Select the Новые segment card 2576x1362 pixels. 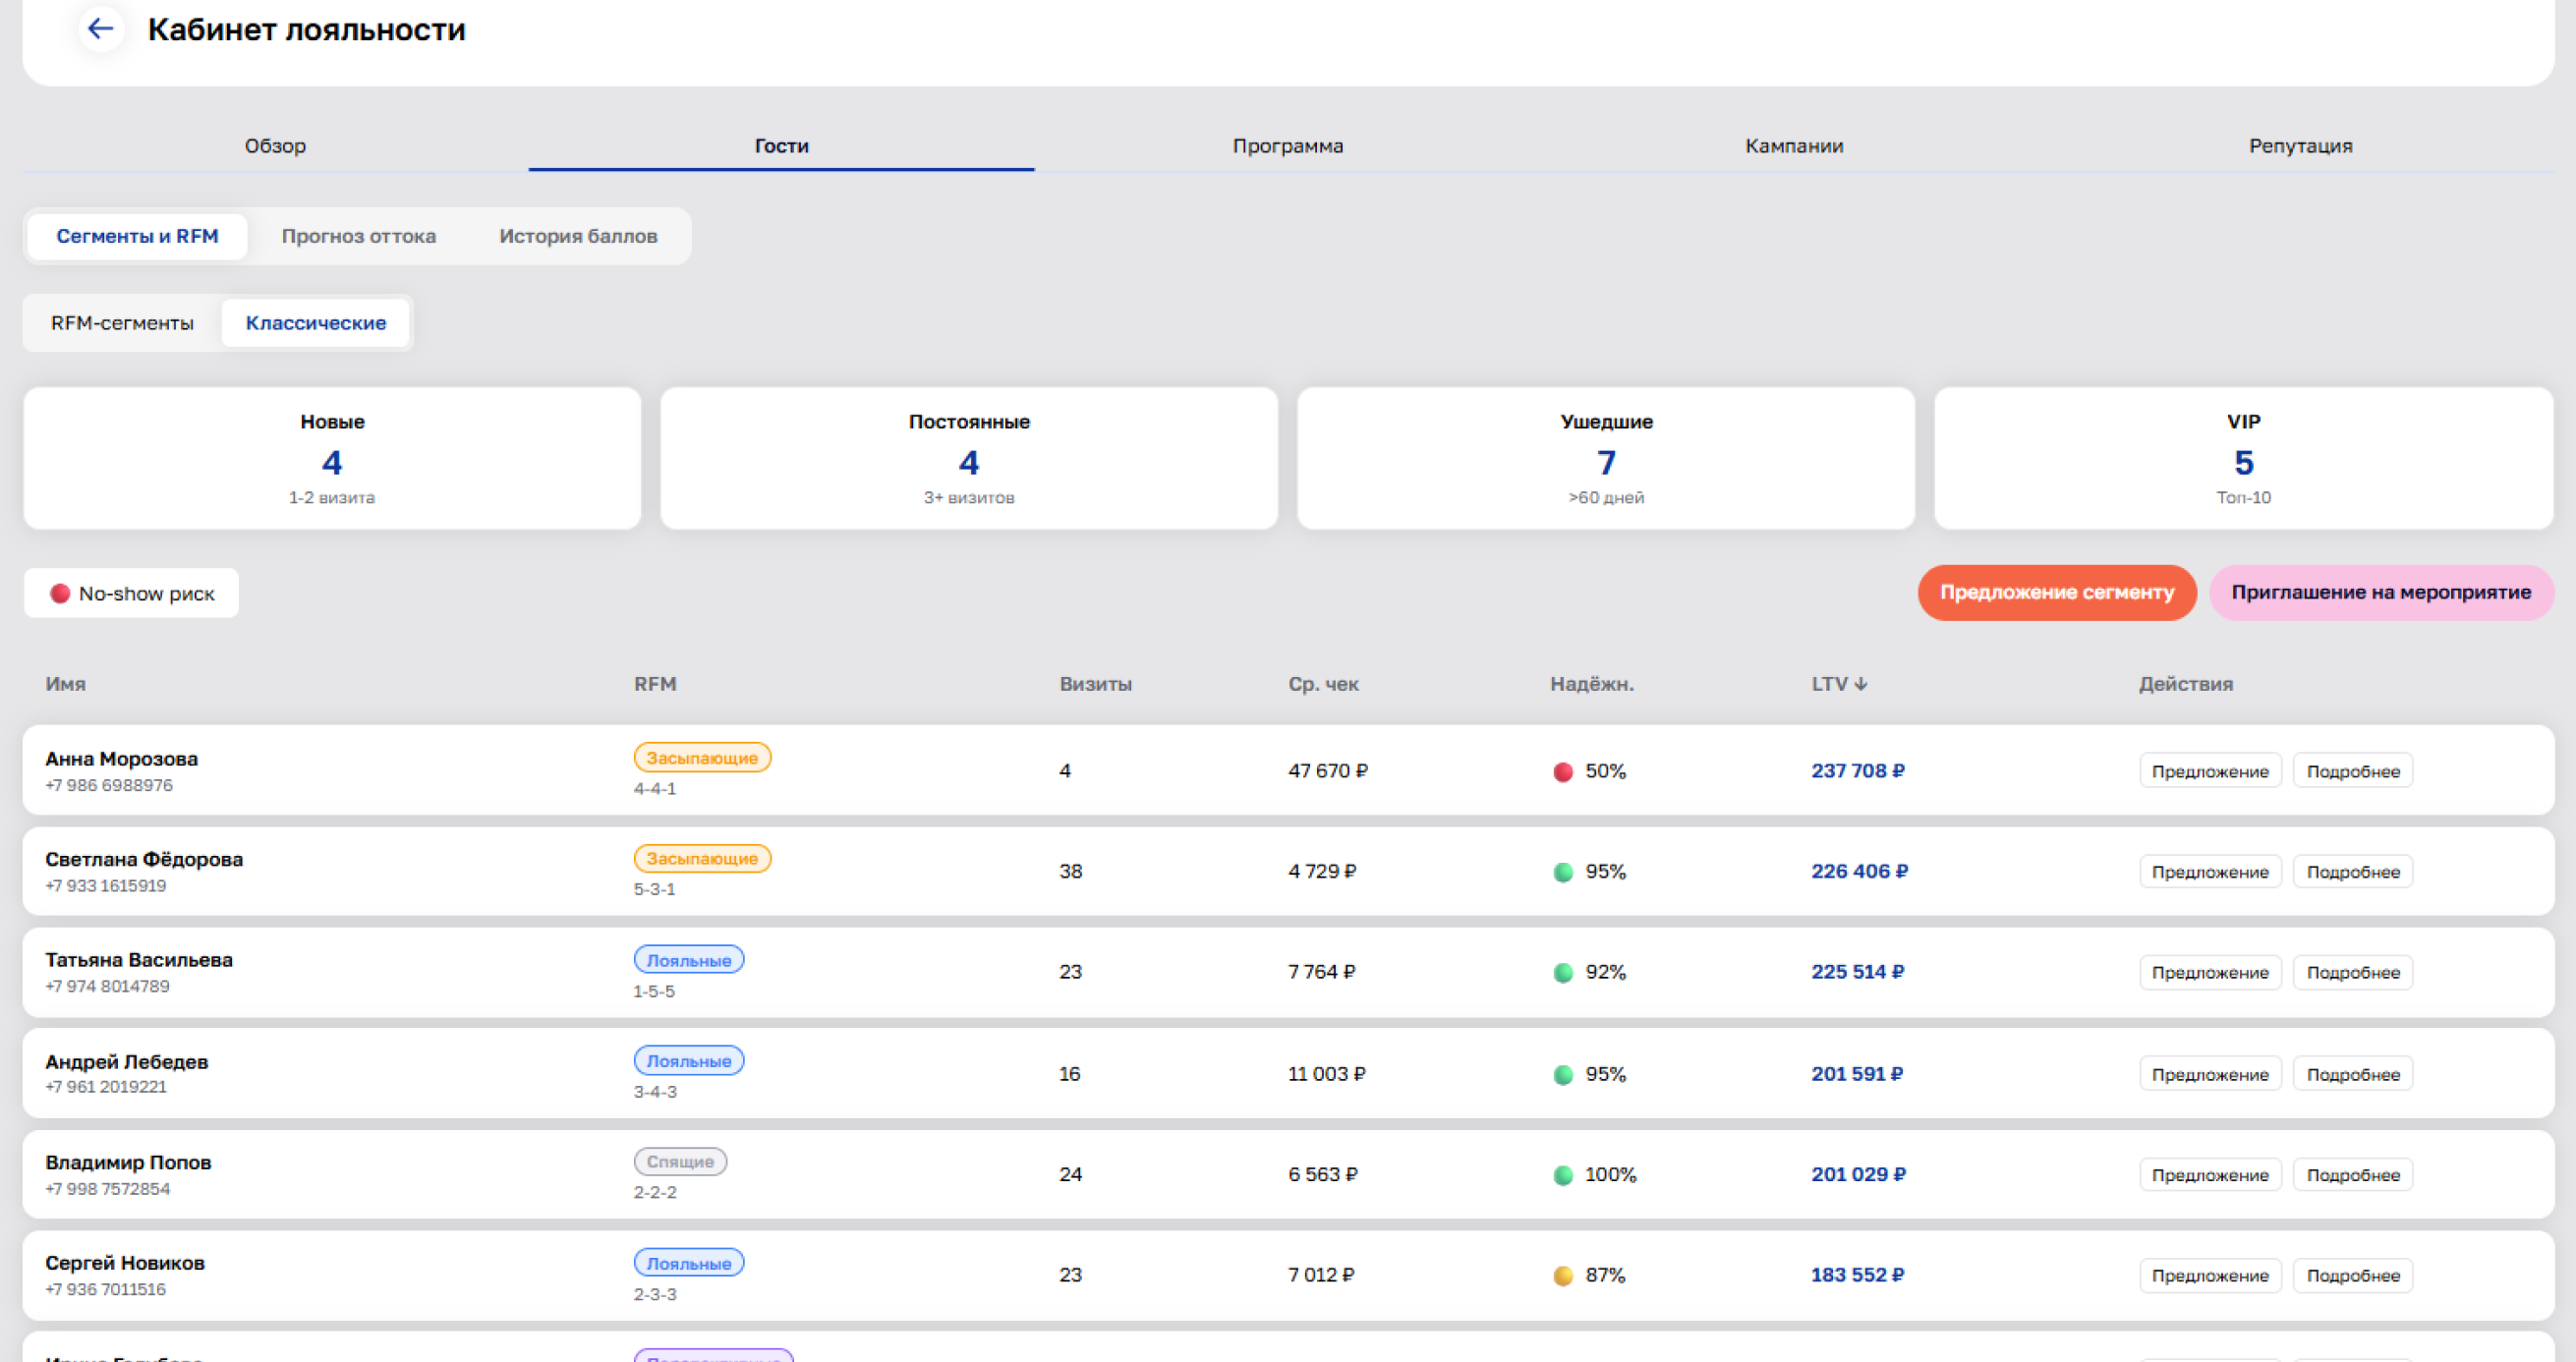pos(332,458)
